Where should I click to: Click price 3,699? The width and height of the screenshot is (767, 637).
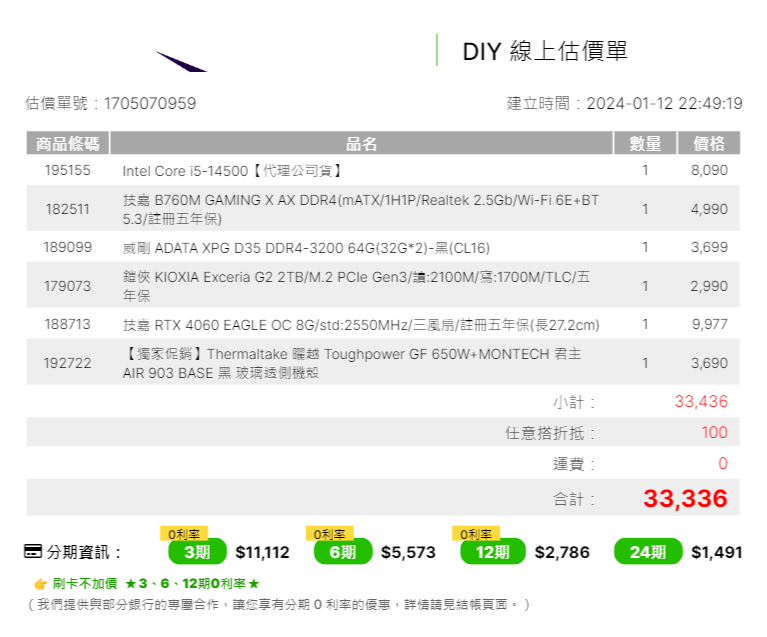(x=709, y=247)
